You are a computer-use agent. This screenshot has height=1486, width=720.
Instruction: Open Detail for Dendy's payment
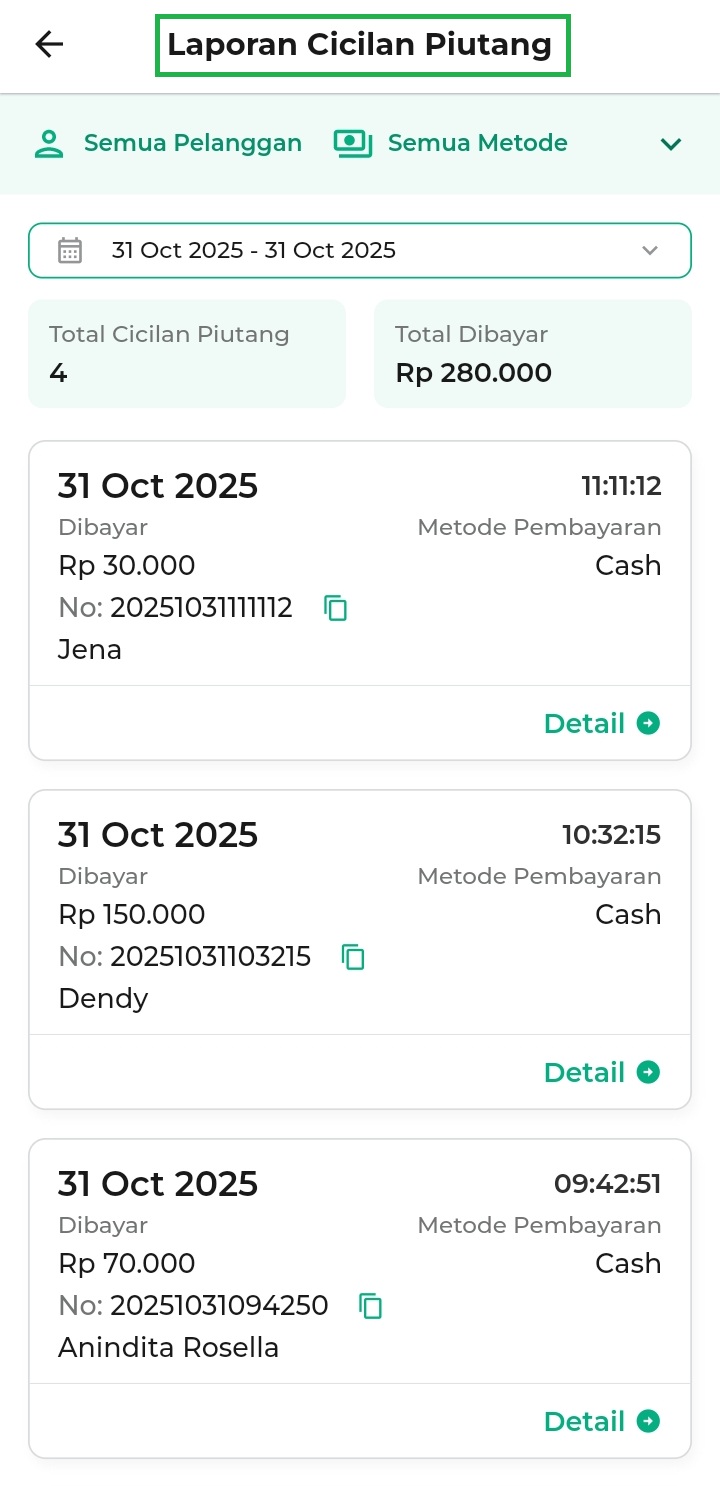(x=584, y=1072)
